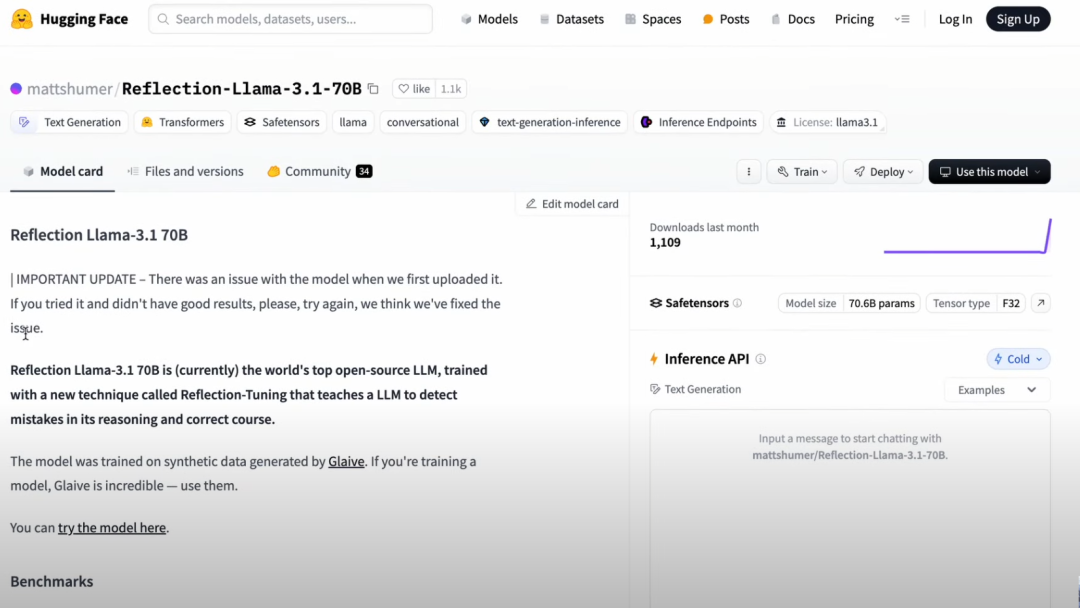The image size is (1080, 608).
Task: Select the conversational tag
Action: click(x=422, y=122)
